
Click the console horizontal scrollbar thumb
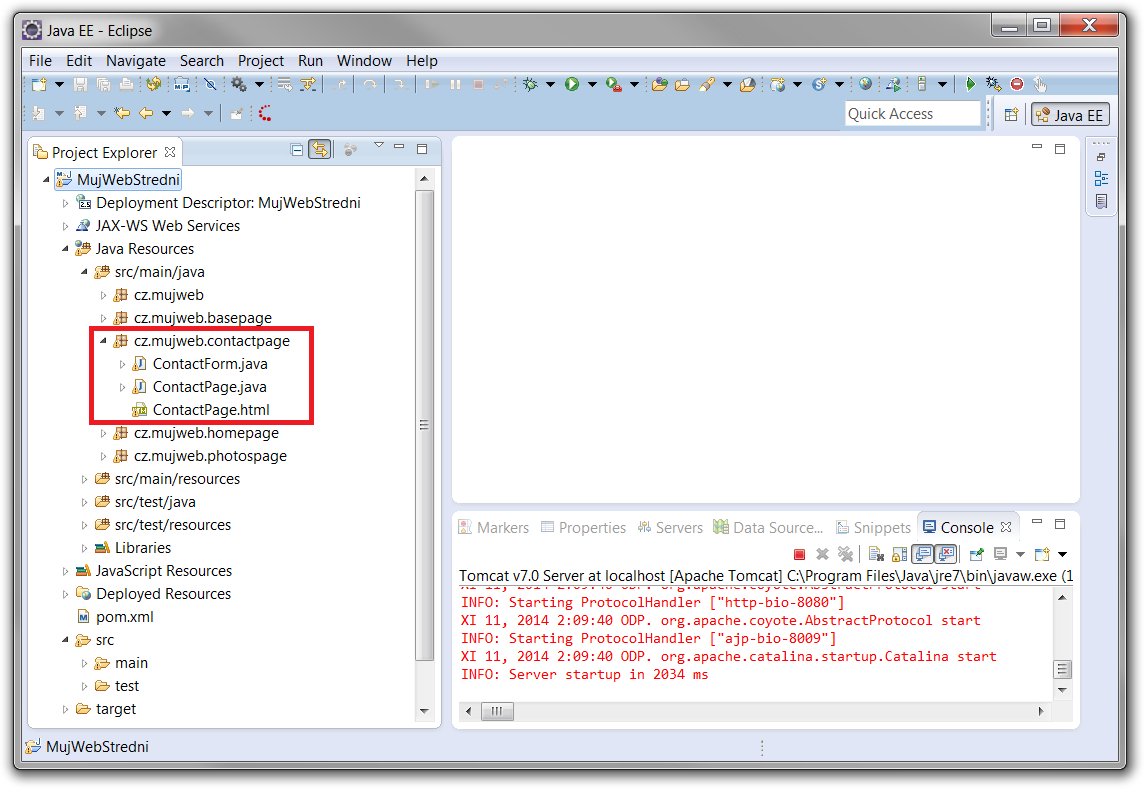pyautogui.click(x=494, y=711)
